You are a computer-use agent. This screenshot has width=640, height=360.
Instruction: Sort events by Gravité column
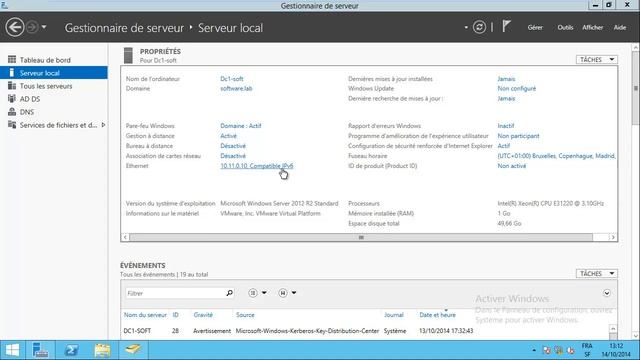tap(203, 315)
